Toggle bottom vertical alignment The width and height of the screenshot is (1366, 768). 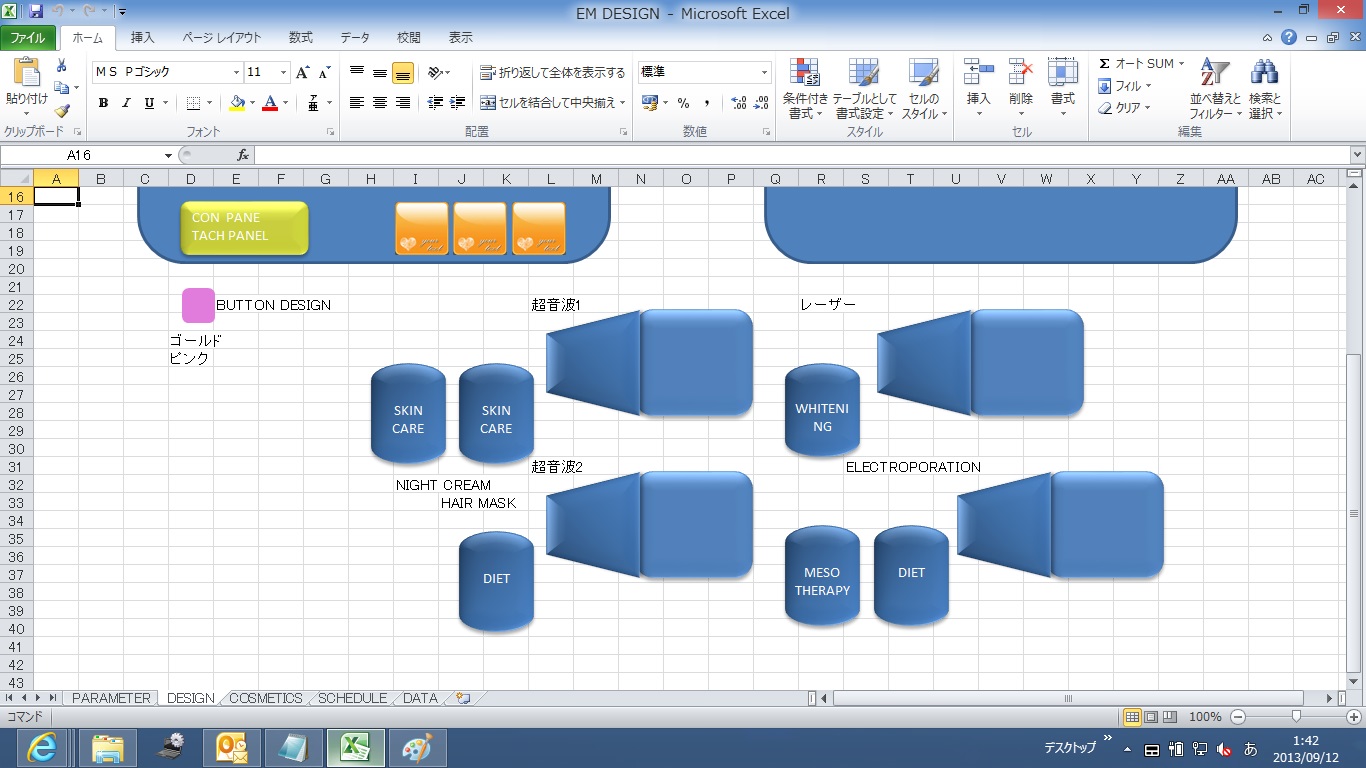(x=403, y=72)
